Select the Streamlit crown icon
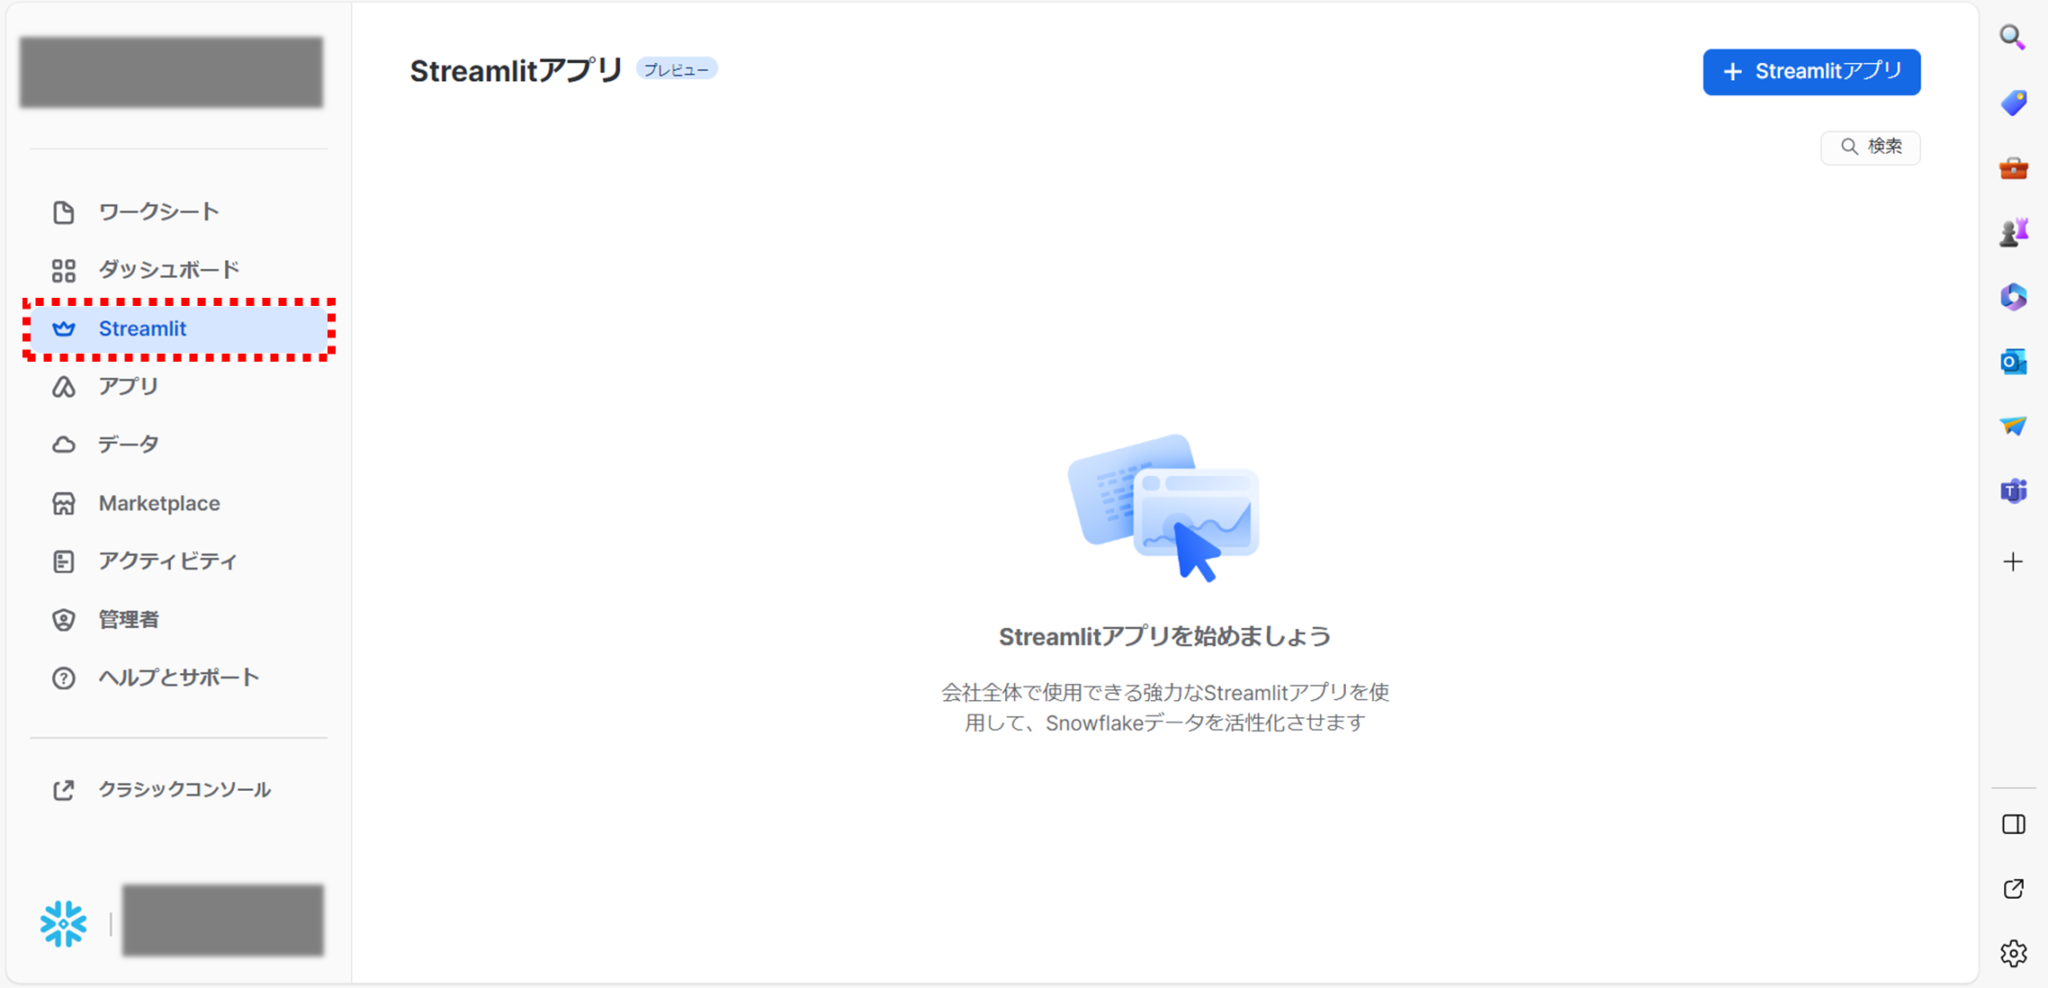This screenshot has height=988, width=2048. tap(63, 328)
